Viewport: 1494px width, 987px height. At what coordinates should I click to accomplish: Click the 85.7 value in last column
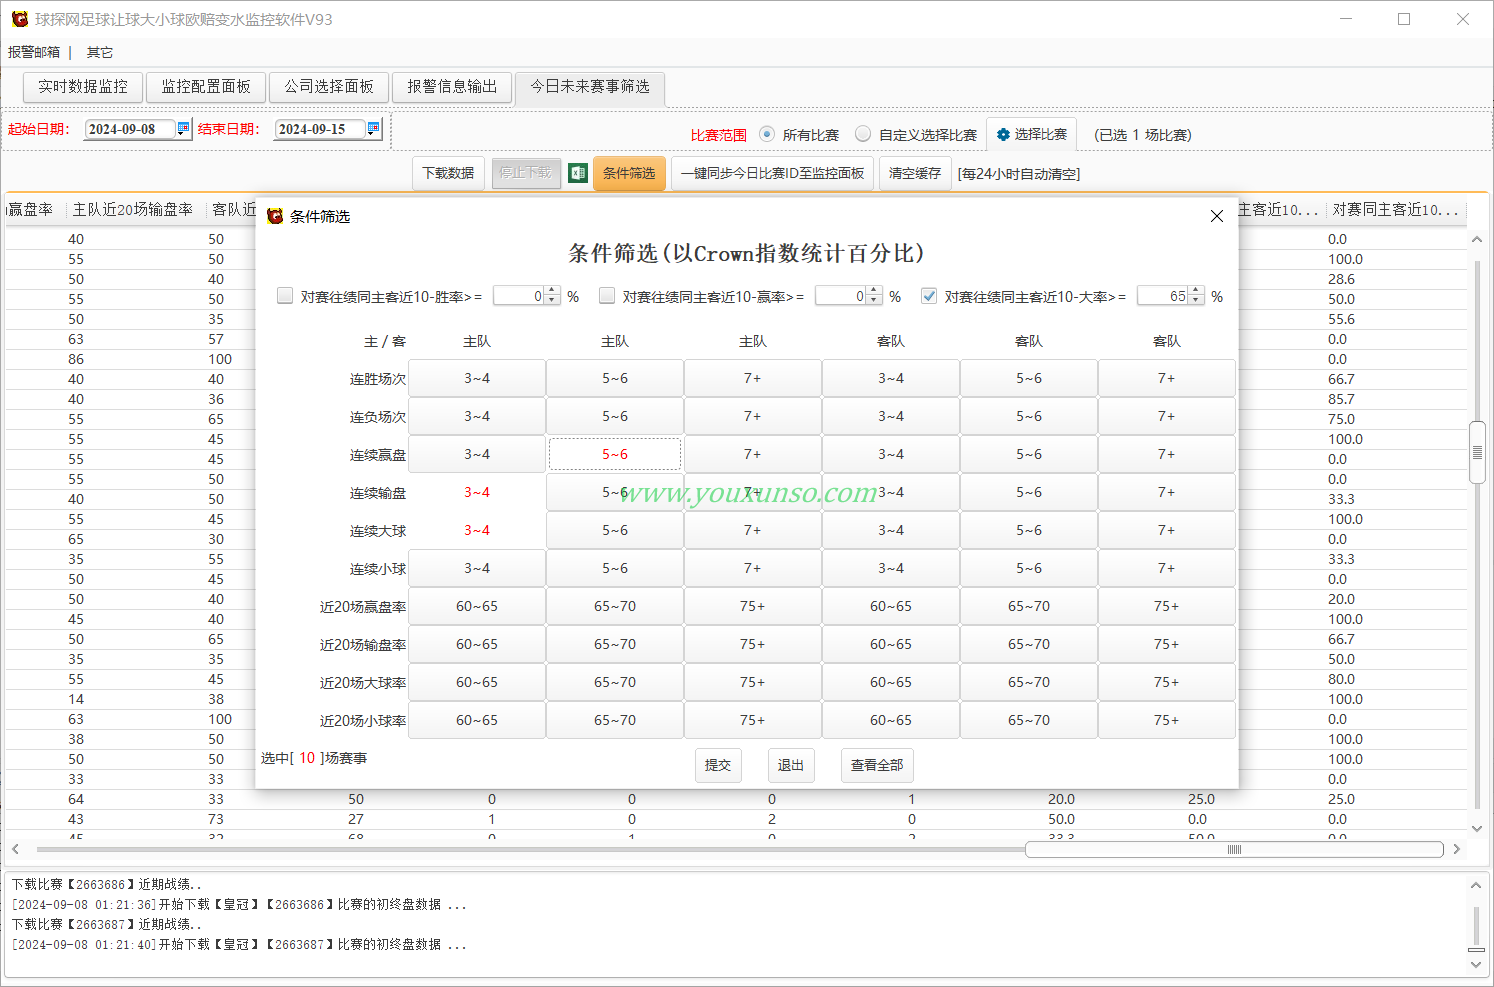coord(1341,399)
